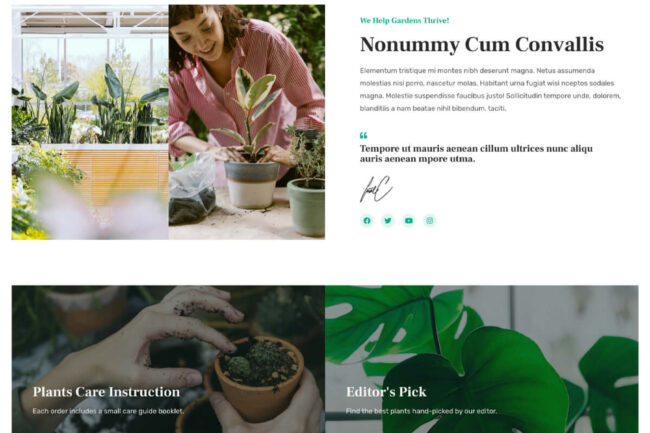Screen dimensions: 650x433
Task: Select the woman potting plant photo
Action: click(247, 122)
